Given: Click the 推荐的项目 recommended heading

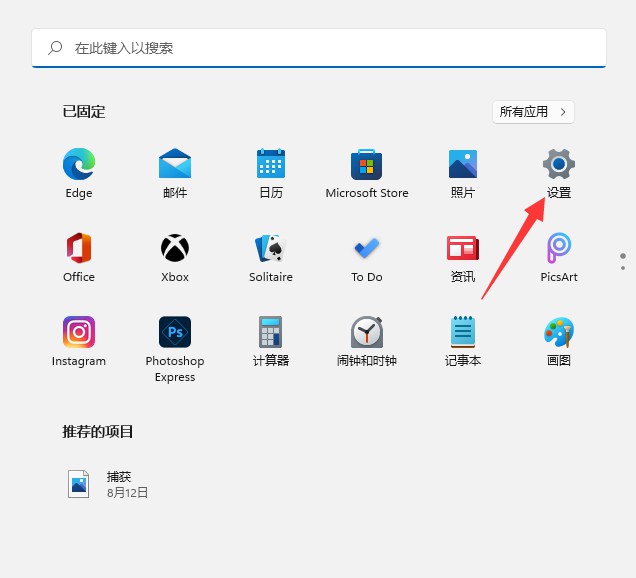Looking at the screenshot, I should (x=97, y=431).
